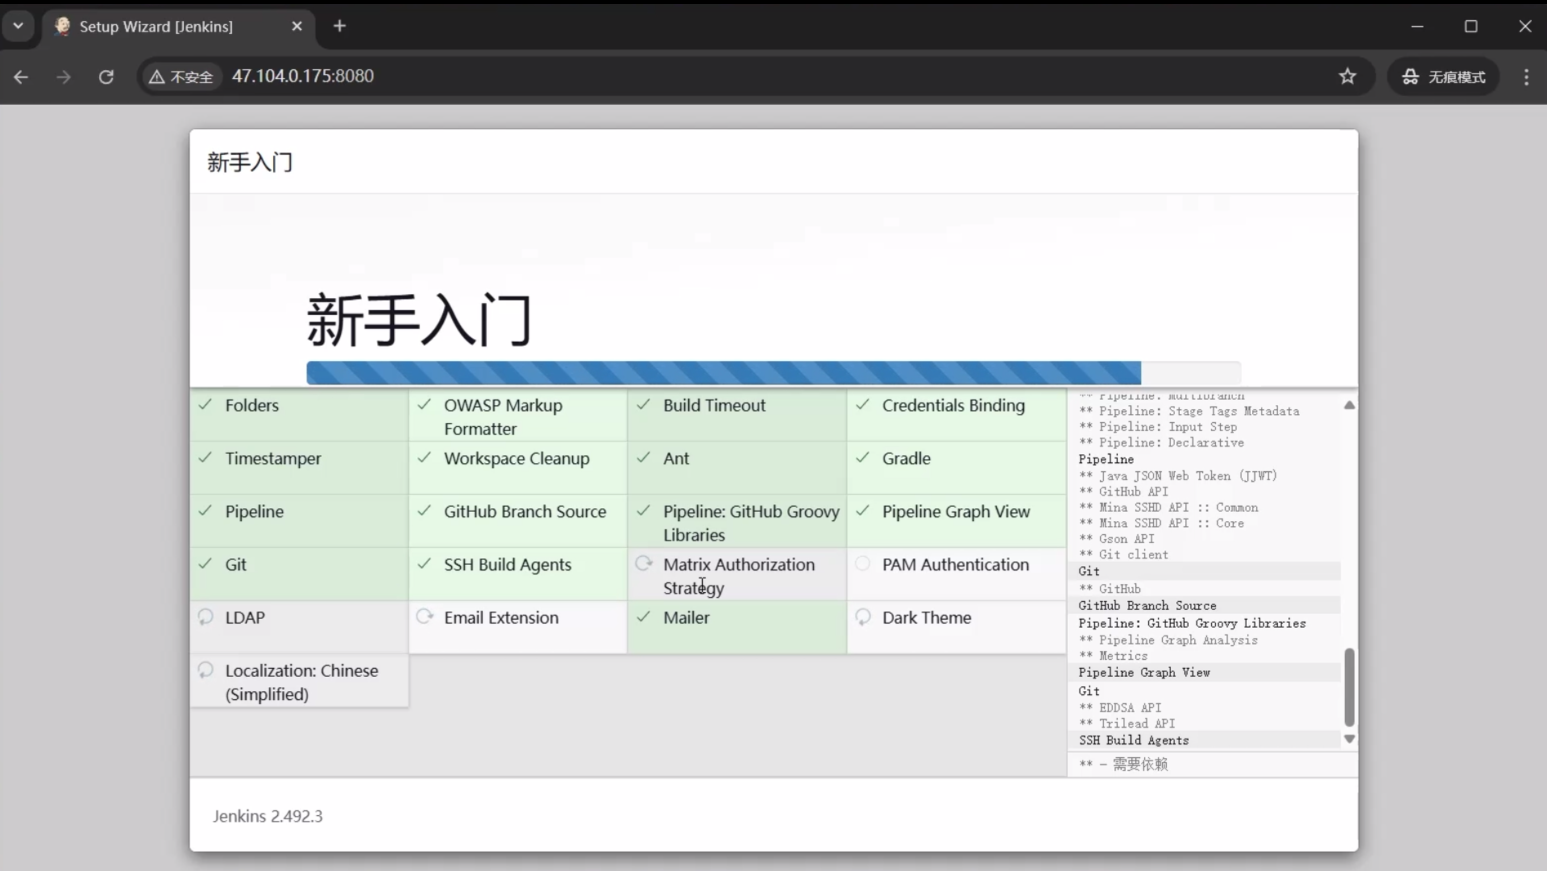Viewport: 1547px width, 871px height.
Task: Click the install log scroll-up arrow
Action: tap(1349, 405)
